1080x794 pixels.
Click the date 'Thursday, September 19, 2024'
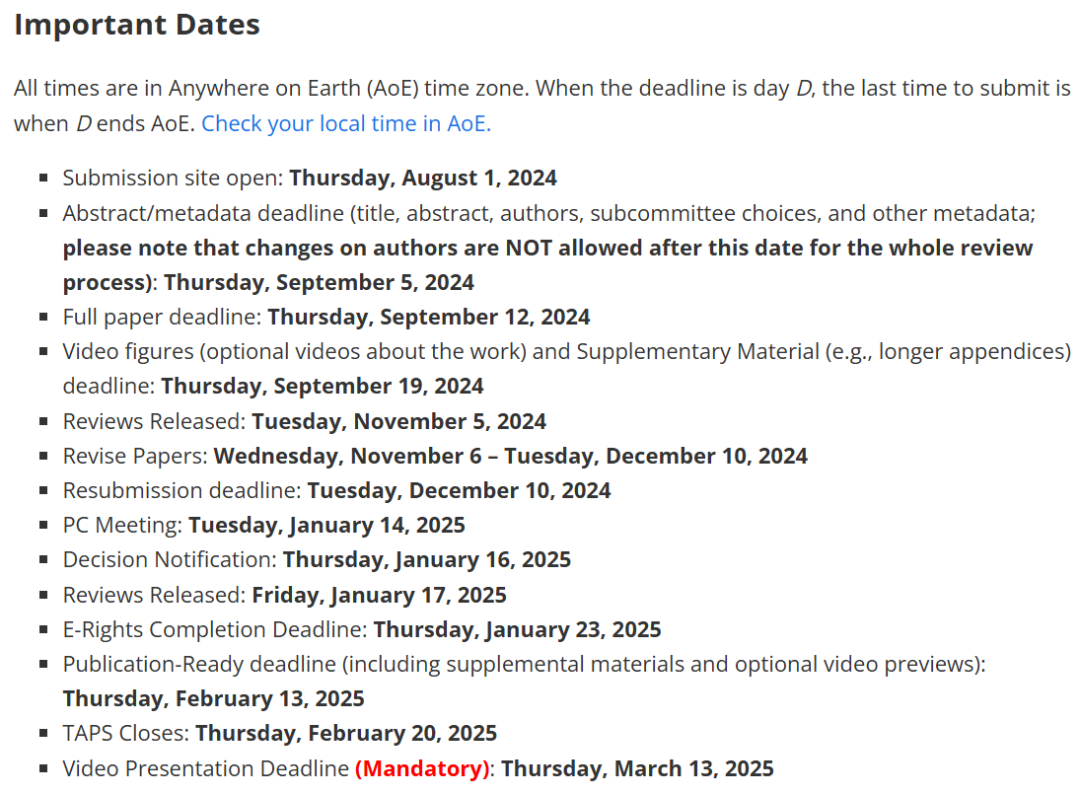322,386
